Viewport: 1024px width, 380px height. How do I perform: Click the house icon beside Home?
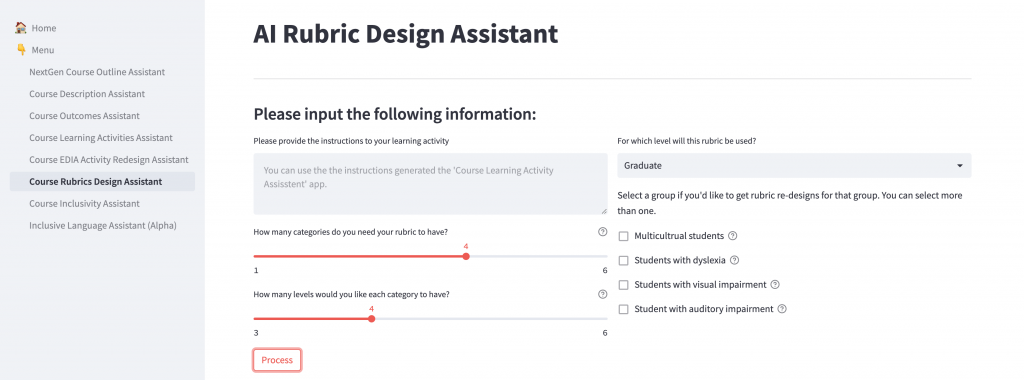[x=21, y=28]
